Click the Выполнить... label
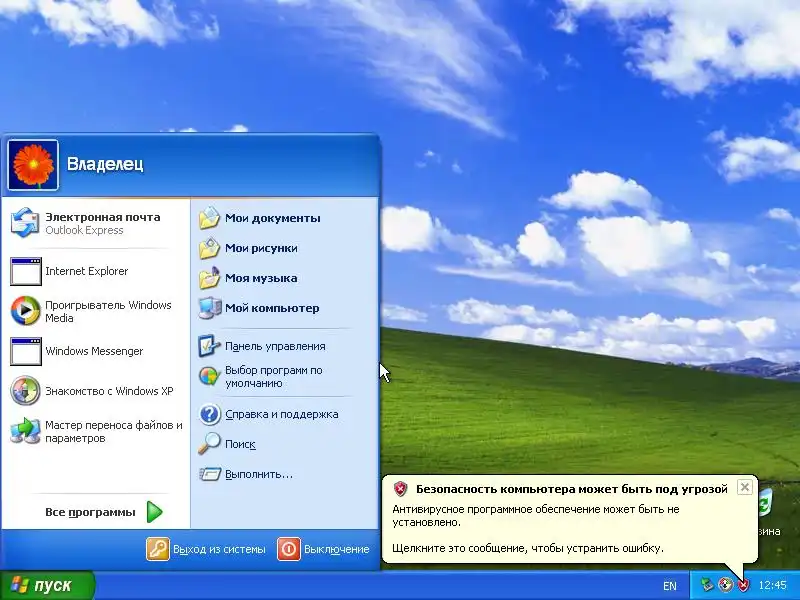The width and height of the screenshot is (800, 600). (259, 474)
